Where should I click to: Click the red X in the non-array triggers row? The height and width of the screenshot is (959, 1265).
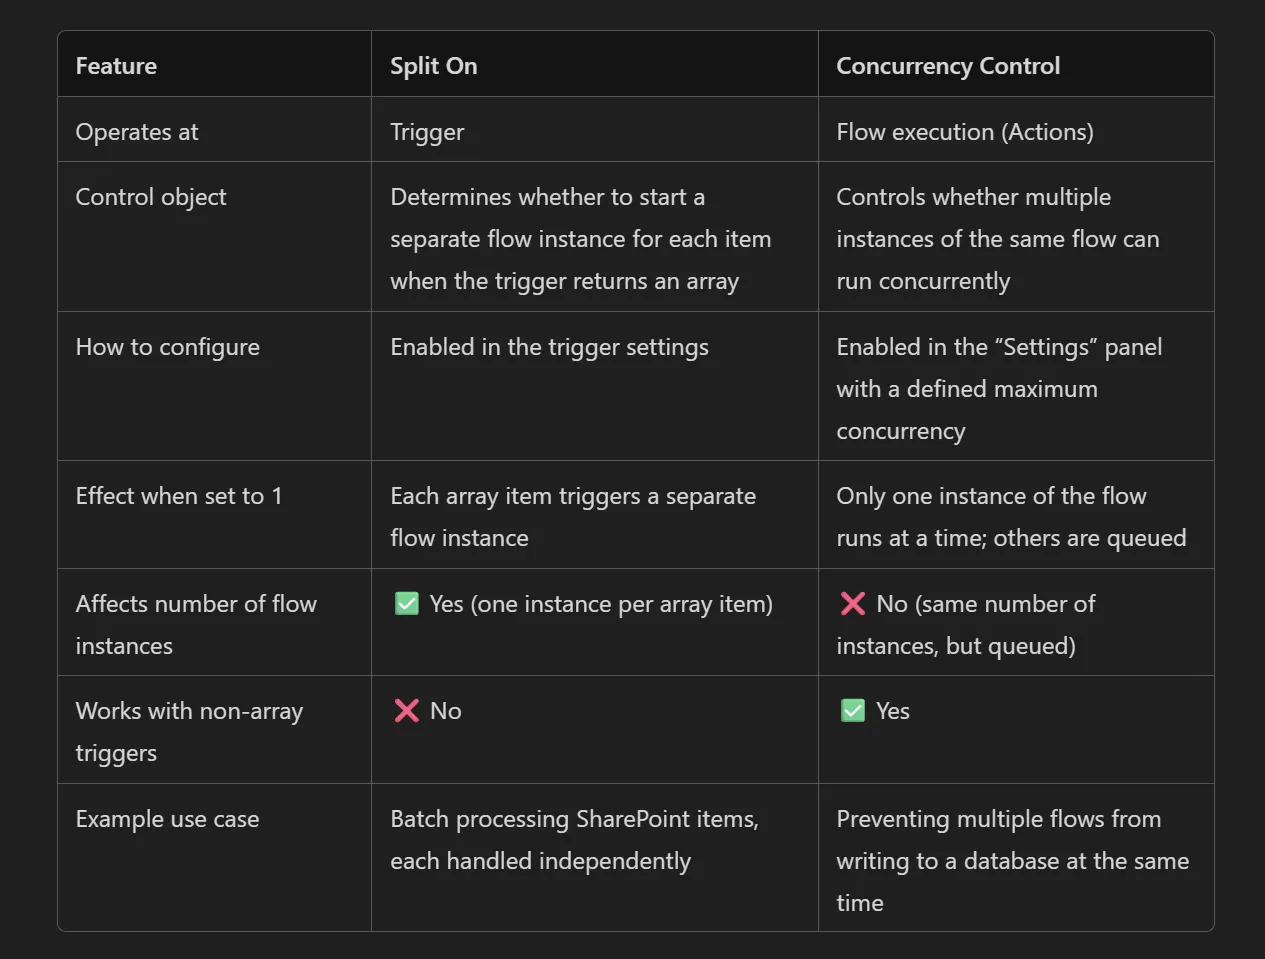point(407,710)
